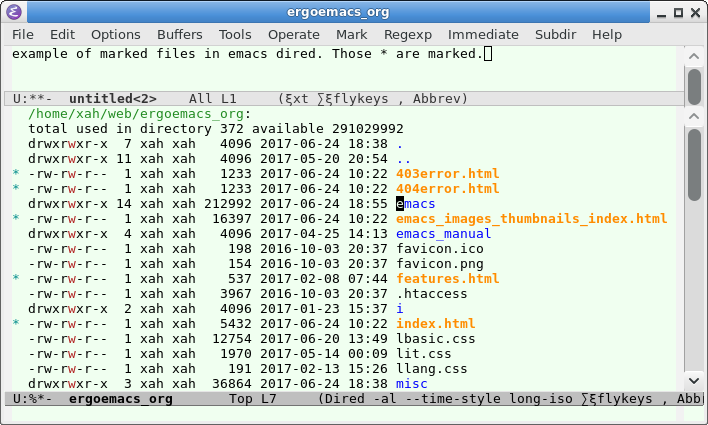Open the directory named i
The image size is (708, 425).
[x=400, y=308]
